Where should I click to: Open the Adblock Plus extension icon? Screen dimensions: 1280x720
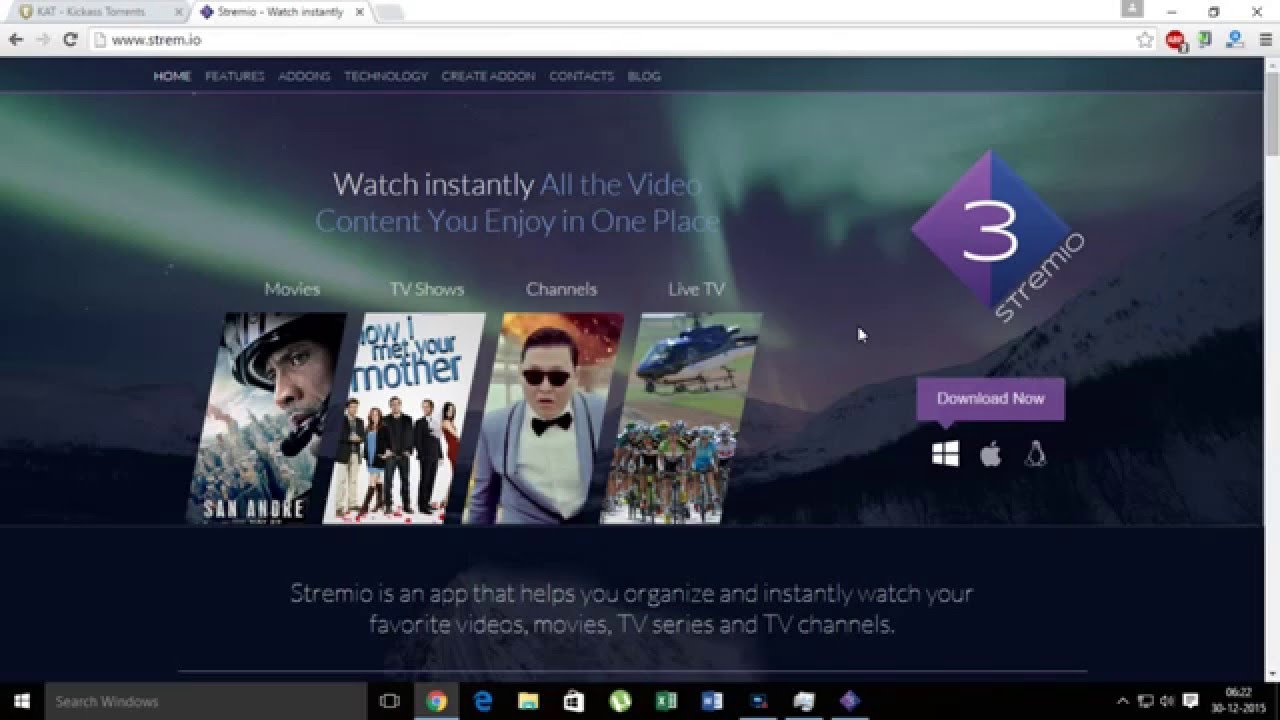pos(1176,40)
